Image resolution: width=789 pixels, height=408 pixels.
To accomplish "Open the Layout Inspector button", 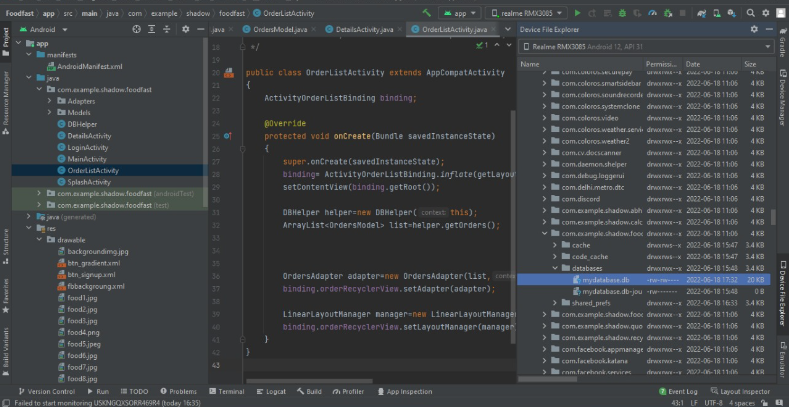I will (740, 391).
